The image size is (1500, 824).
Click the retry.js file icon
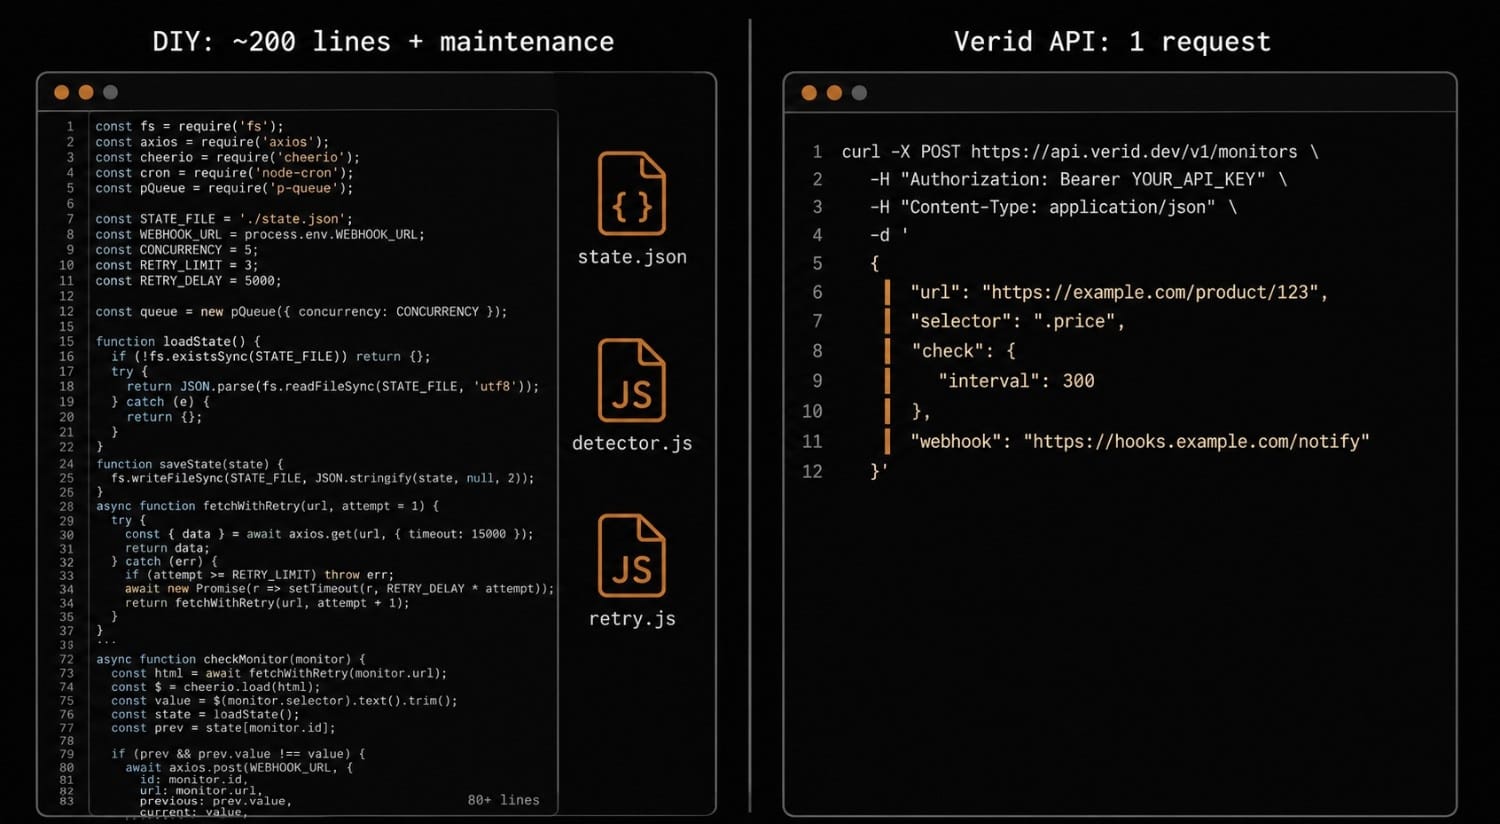point(632,556)
